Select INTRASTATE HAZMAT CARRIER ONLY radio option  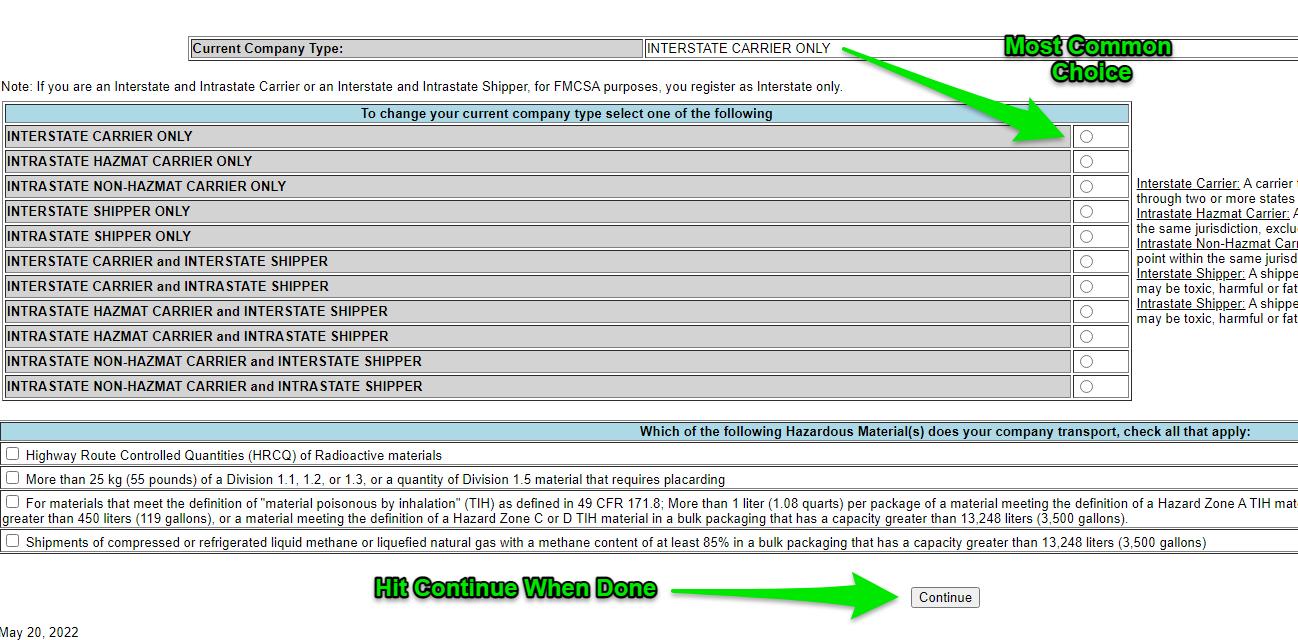pyautogui.click(x=1086, y=162)
